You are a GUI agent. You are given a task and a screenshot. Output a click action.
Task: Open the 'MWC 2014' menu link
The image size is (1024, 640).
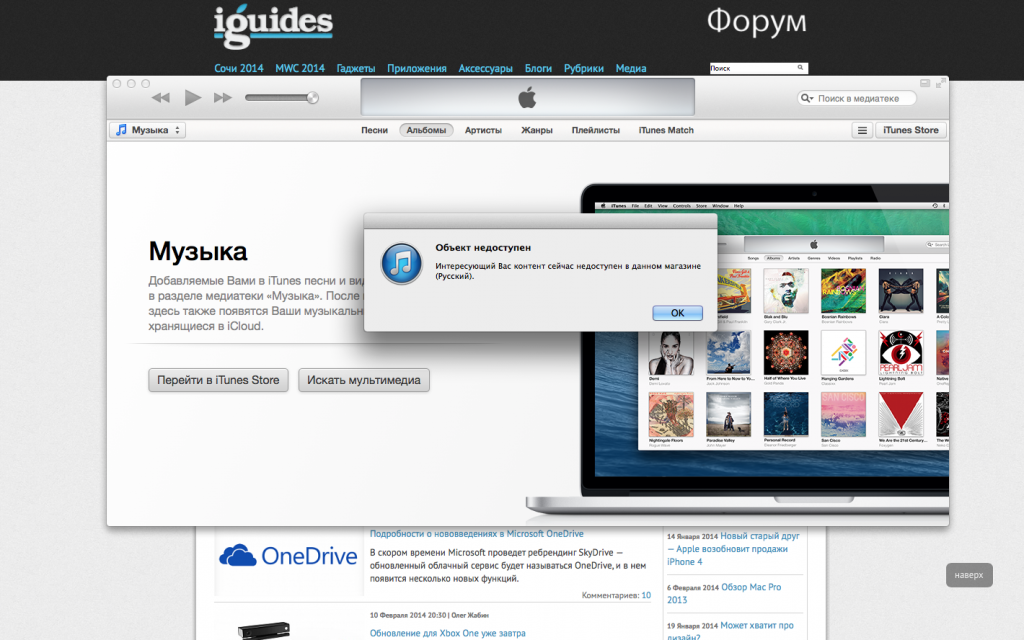[300, 68]
